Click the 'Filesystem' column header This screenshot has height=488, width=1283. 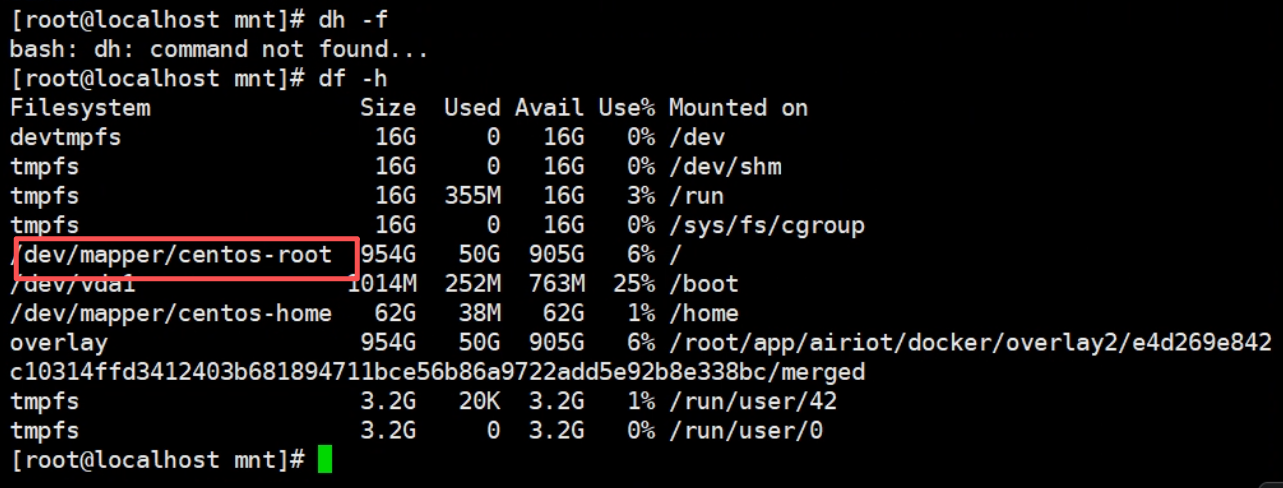[x=80, y=107]
